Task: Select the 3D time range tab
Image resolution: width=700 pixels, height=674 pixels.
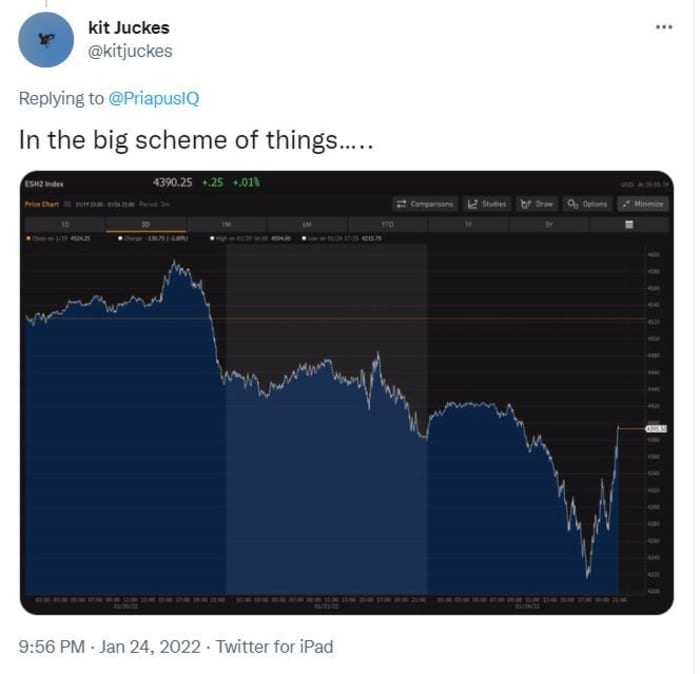Action: tap(146, 225)
